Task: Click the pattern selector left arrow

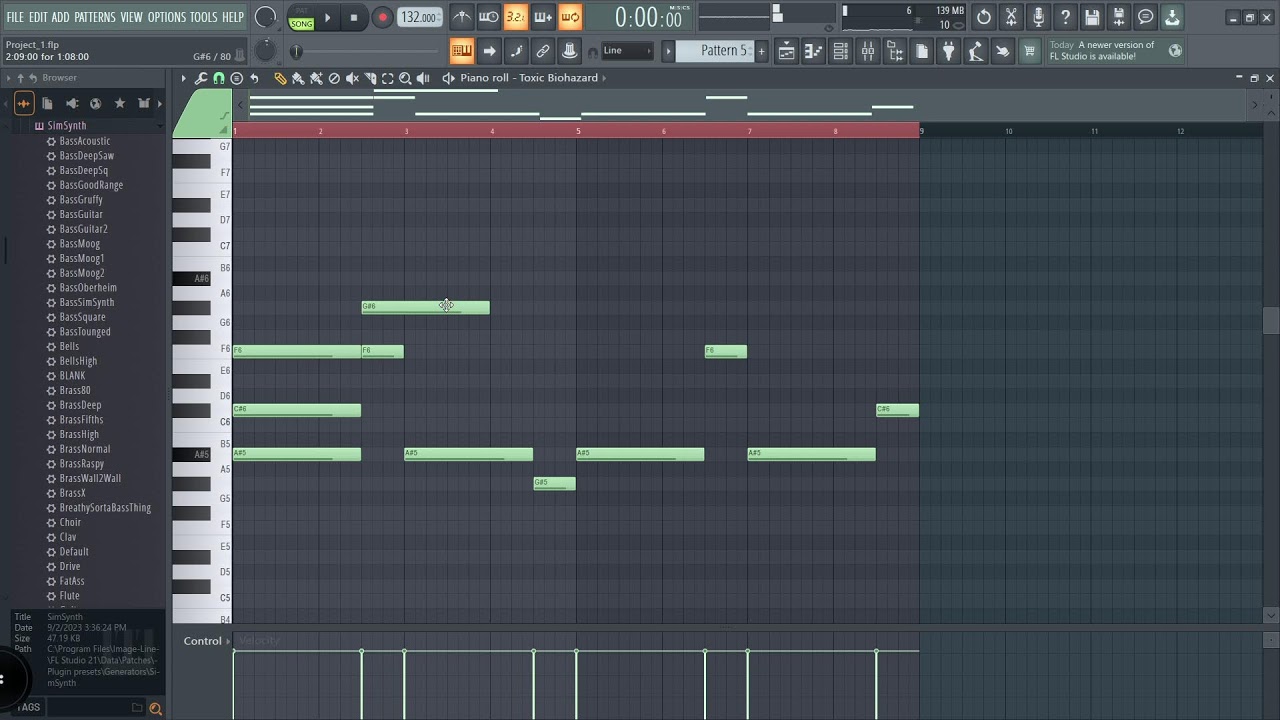Action: [668, 51]
